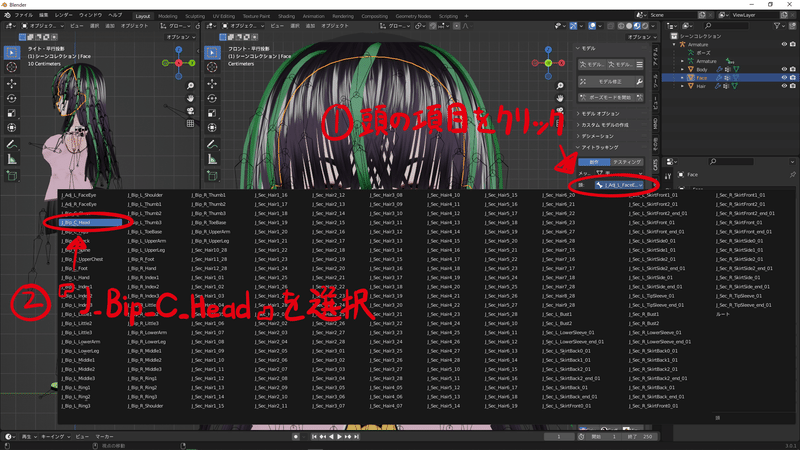
Task: Open object mode dropdown in left viewport
Action: [x=43, y=26]
